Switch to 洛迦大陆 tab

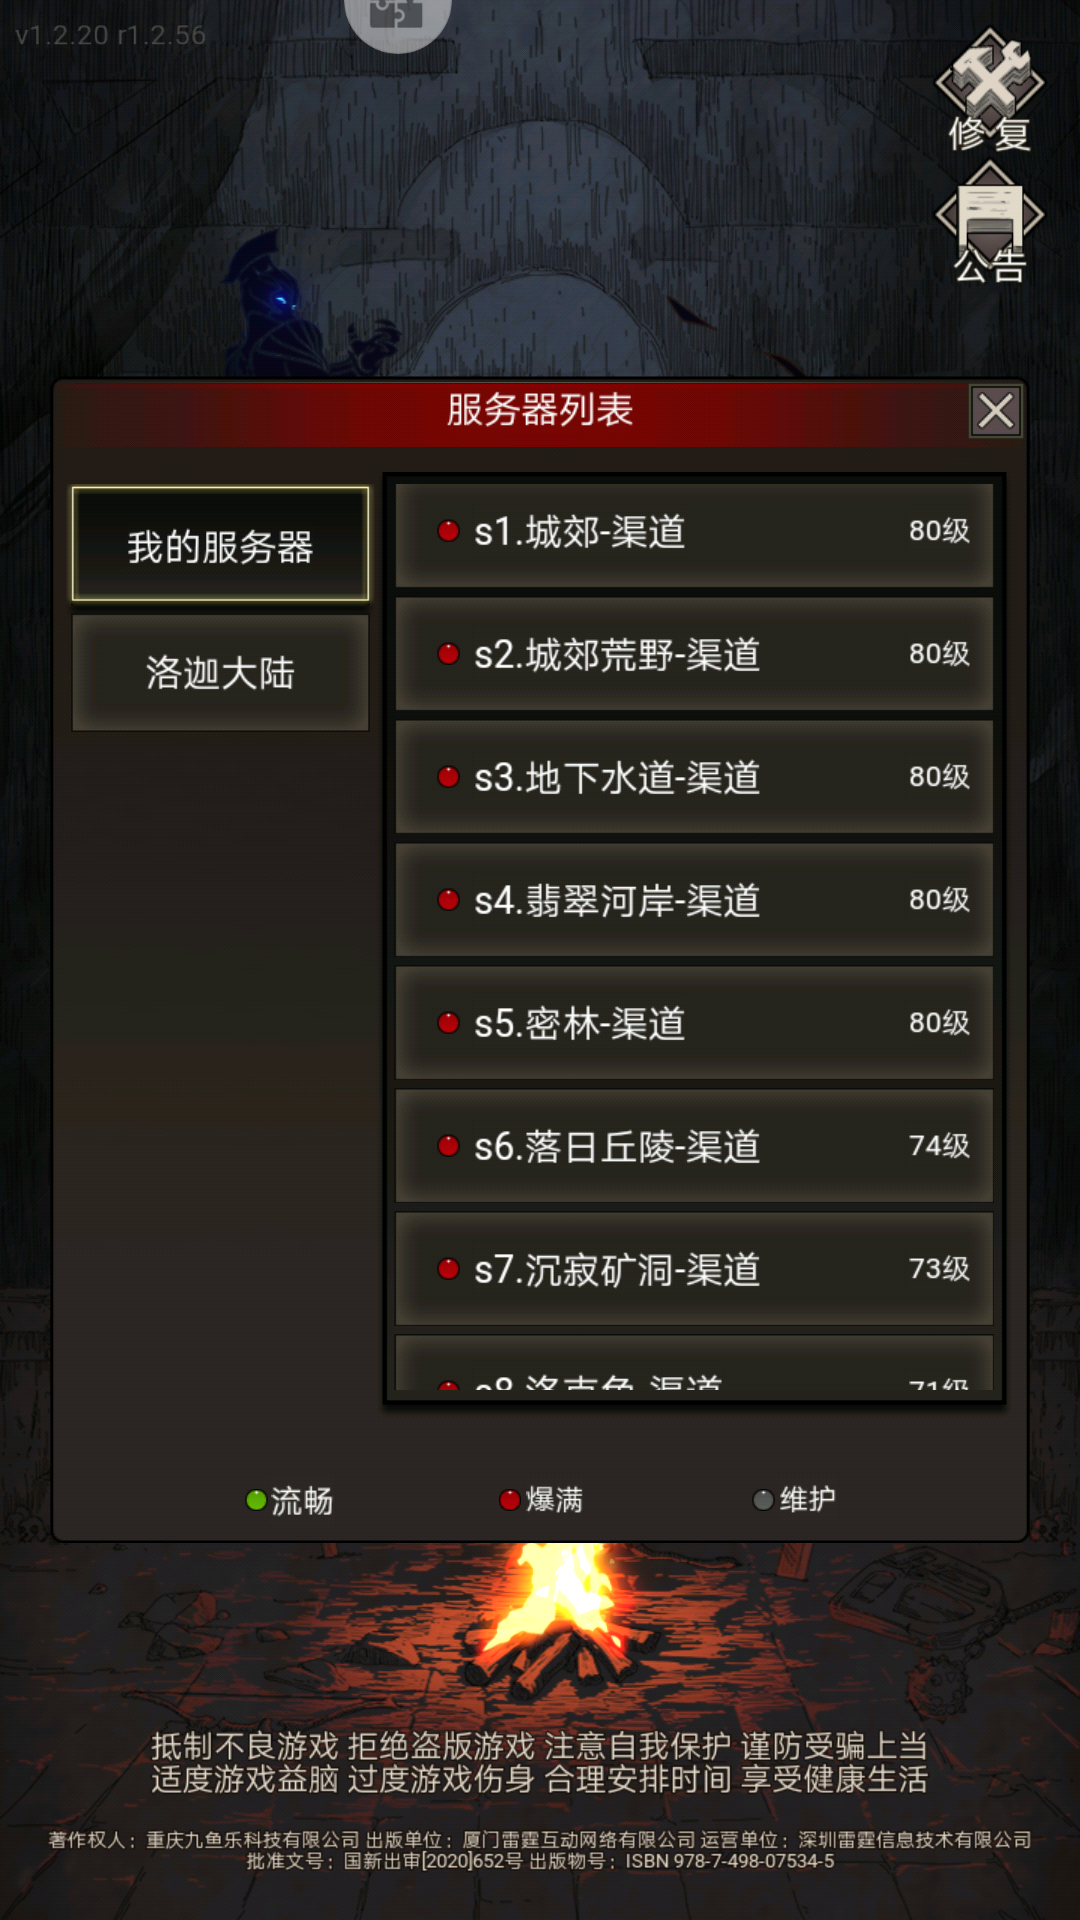click(x=220, y=672)
